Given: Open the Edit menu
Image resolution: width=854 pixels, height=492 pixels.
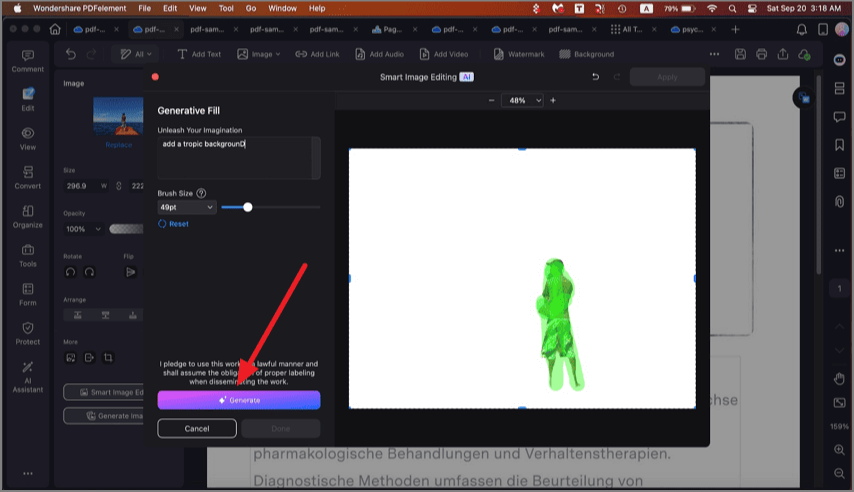Looking at the screenshot, I should pos(170,8).
